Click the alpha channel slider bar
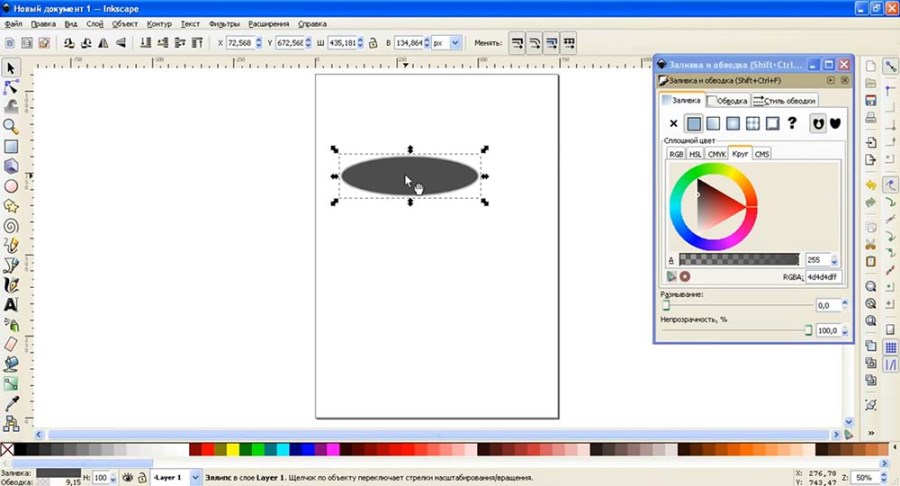900x486 pixels. [x=739, y=260]
